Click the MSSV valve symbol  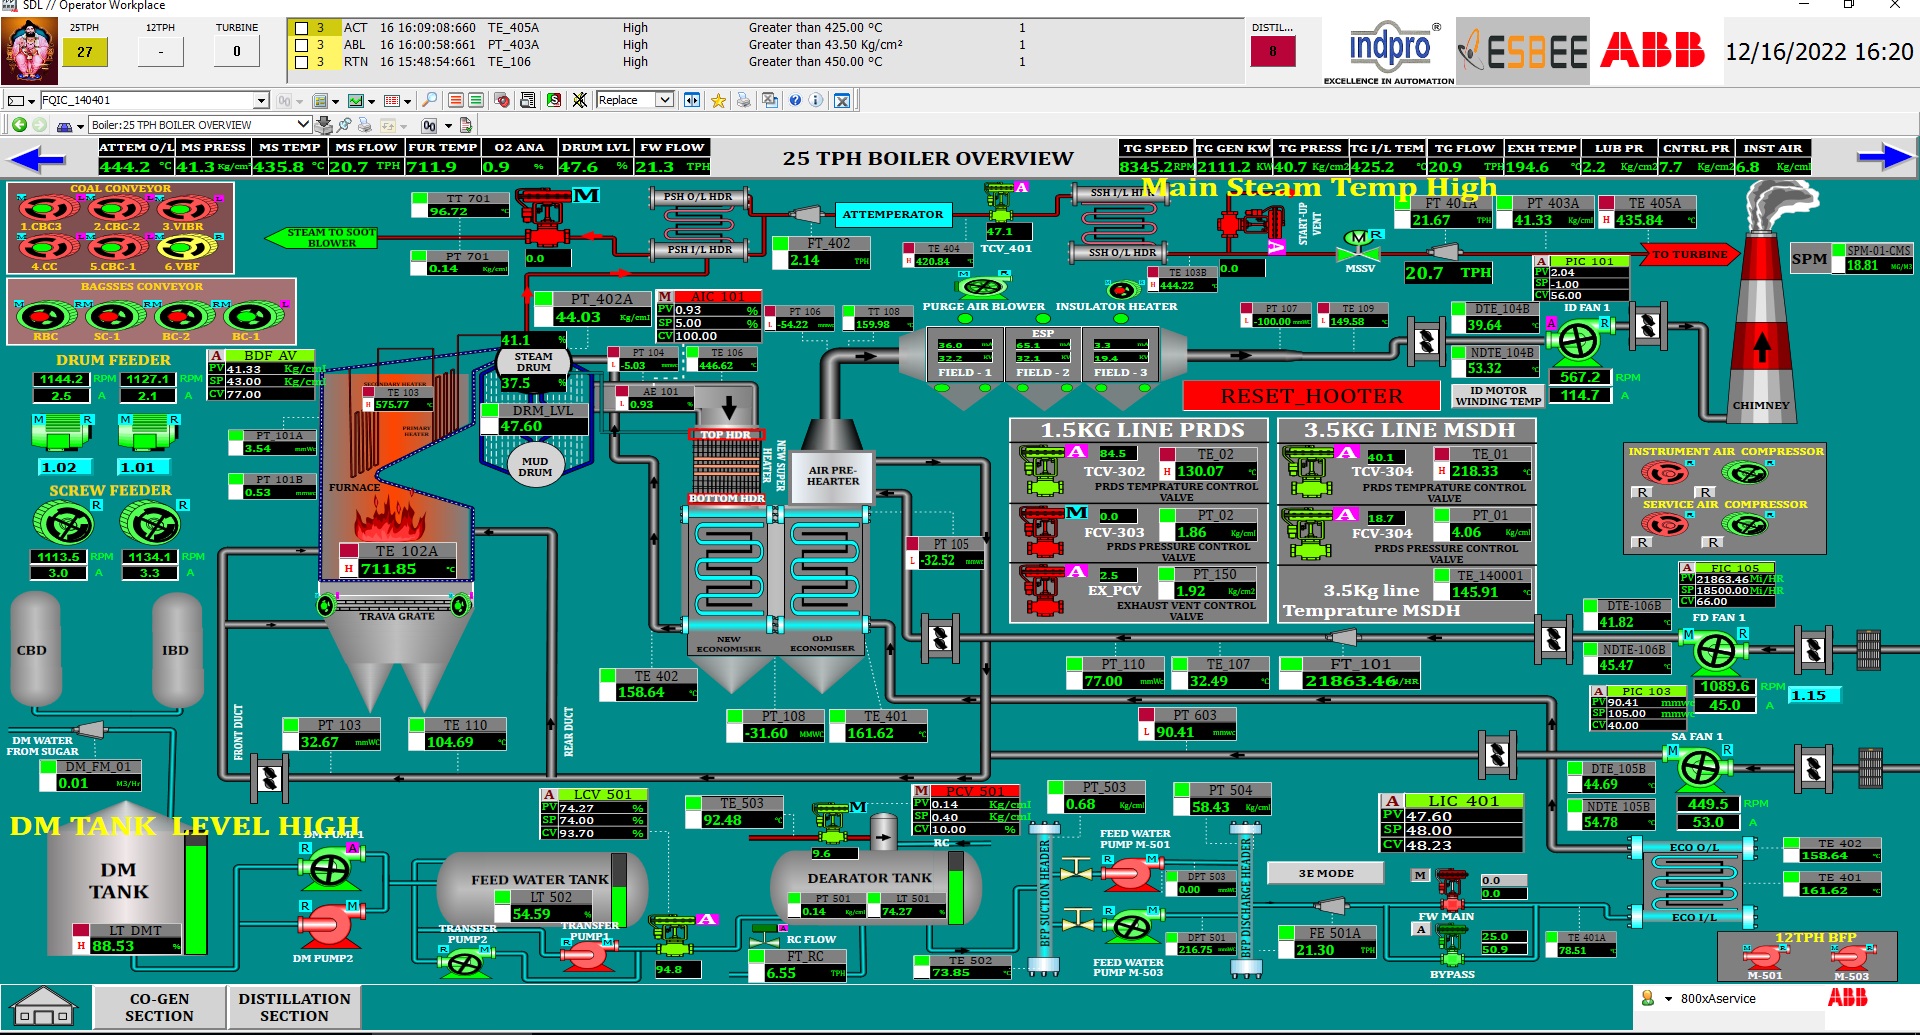(1358, 247)
